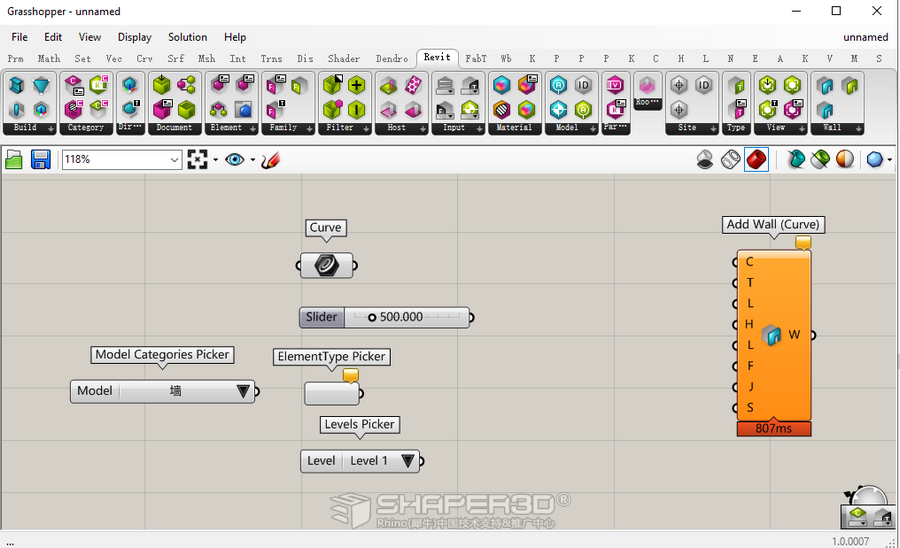Click the green download-box icon in the Document panel
This screenshot has height=548, width=900.
[x=162, y=85]
